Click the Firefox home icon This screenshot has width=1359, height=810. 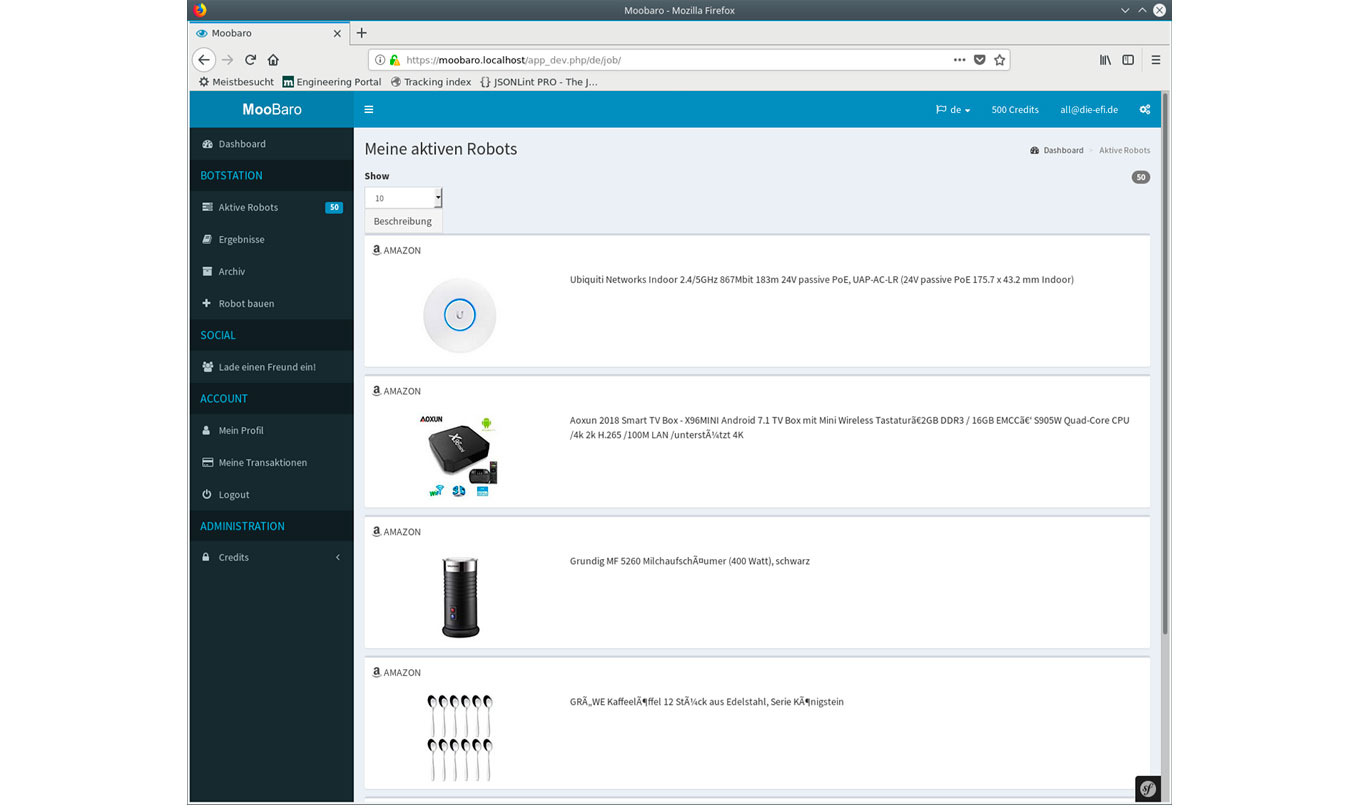[273, 60]
